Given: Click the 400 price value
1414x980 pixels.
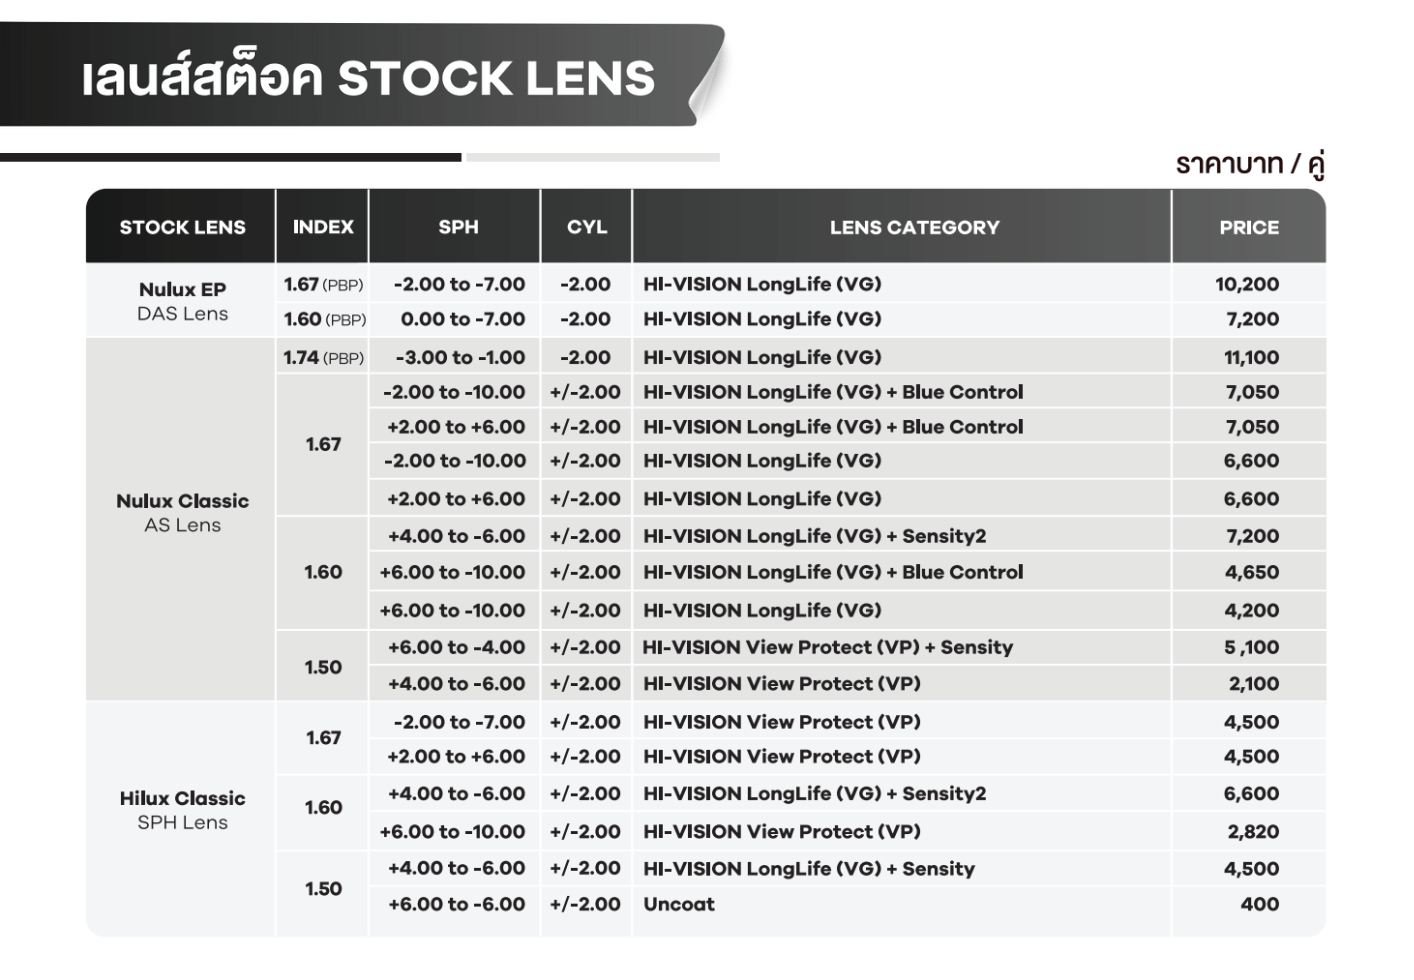Looking at the screenshot, I should (1259, 905).
